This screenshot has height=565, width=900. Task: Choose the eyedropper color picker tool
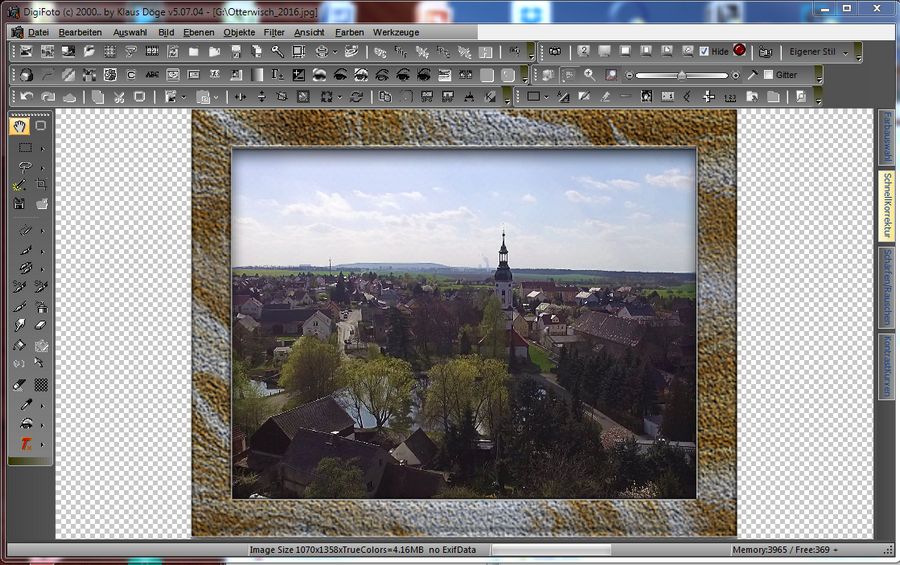(x=25, y=404)
